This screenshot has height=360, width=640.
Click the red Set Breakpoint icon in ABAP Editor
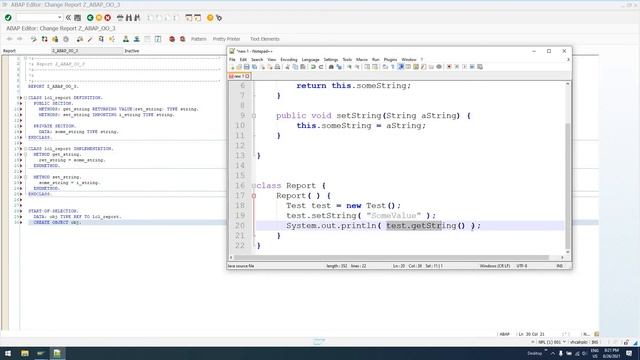click(x=172, y=39)
